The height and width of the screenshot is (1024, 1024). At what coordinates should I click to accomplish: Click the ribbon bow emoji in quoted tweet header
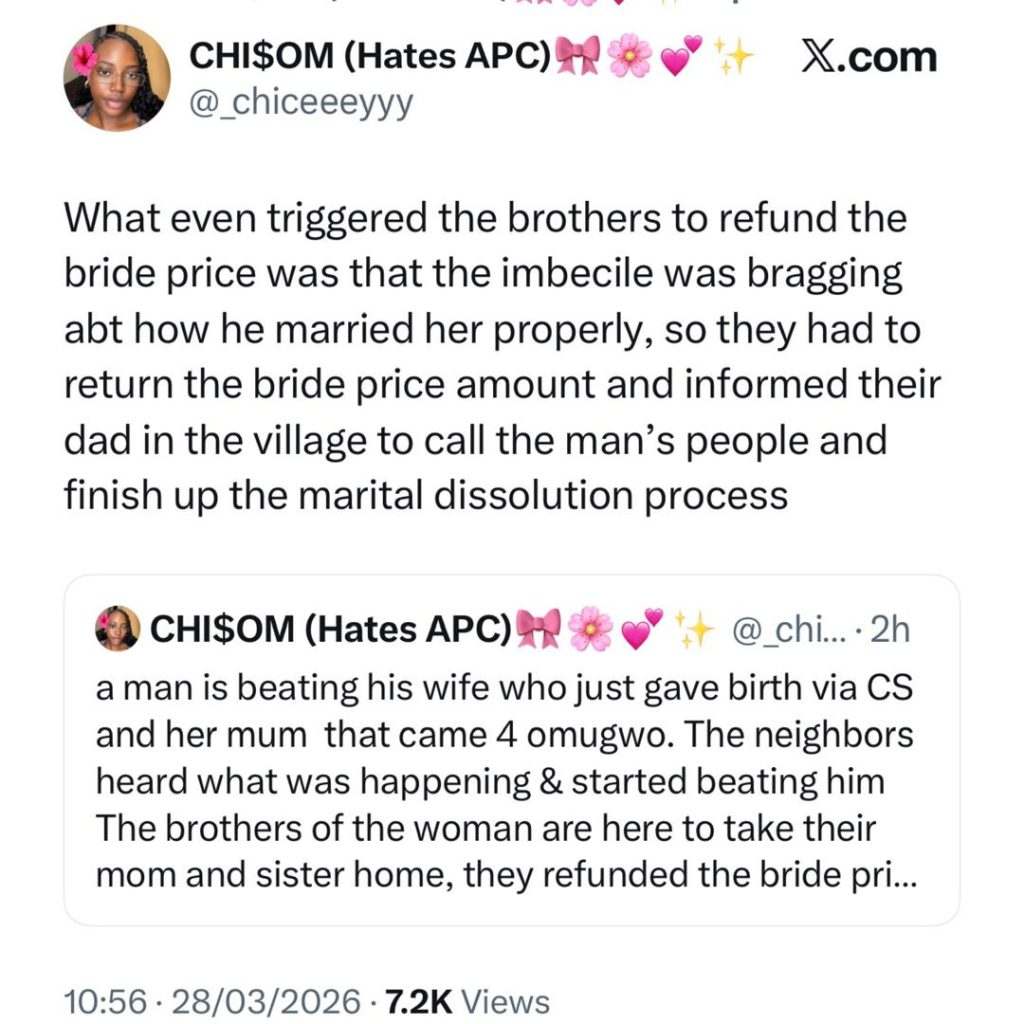[535, 629]
